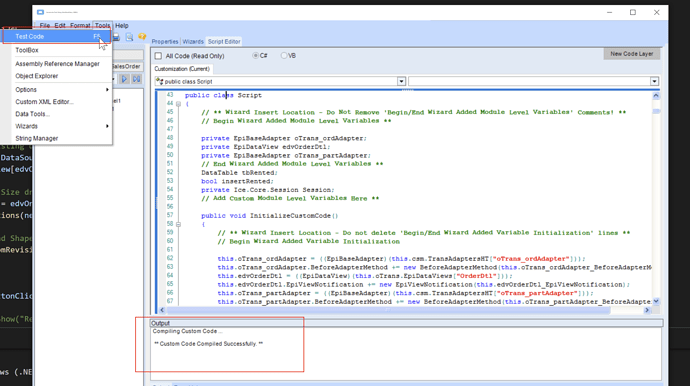Click the print preview magnifier icon
Image resolution: width=690 pixels, height=386 pixels.
point(129,37)
